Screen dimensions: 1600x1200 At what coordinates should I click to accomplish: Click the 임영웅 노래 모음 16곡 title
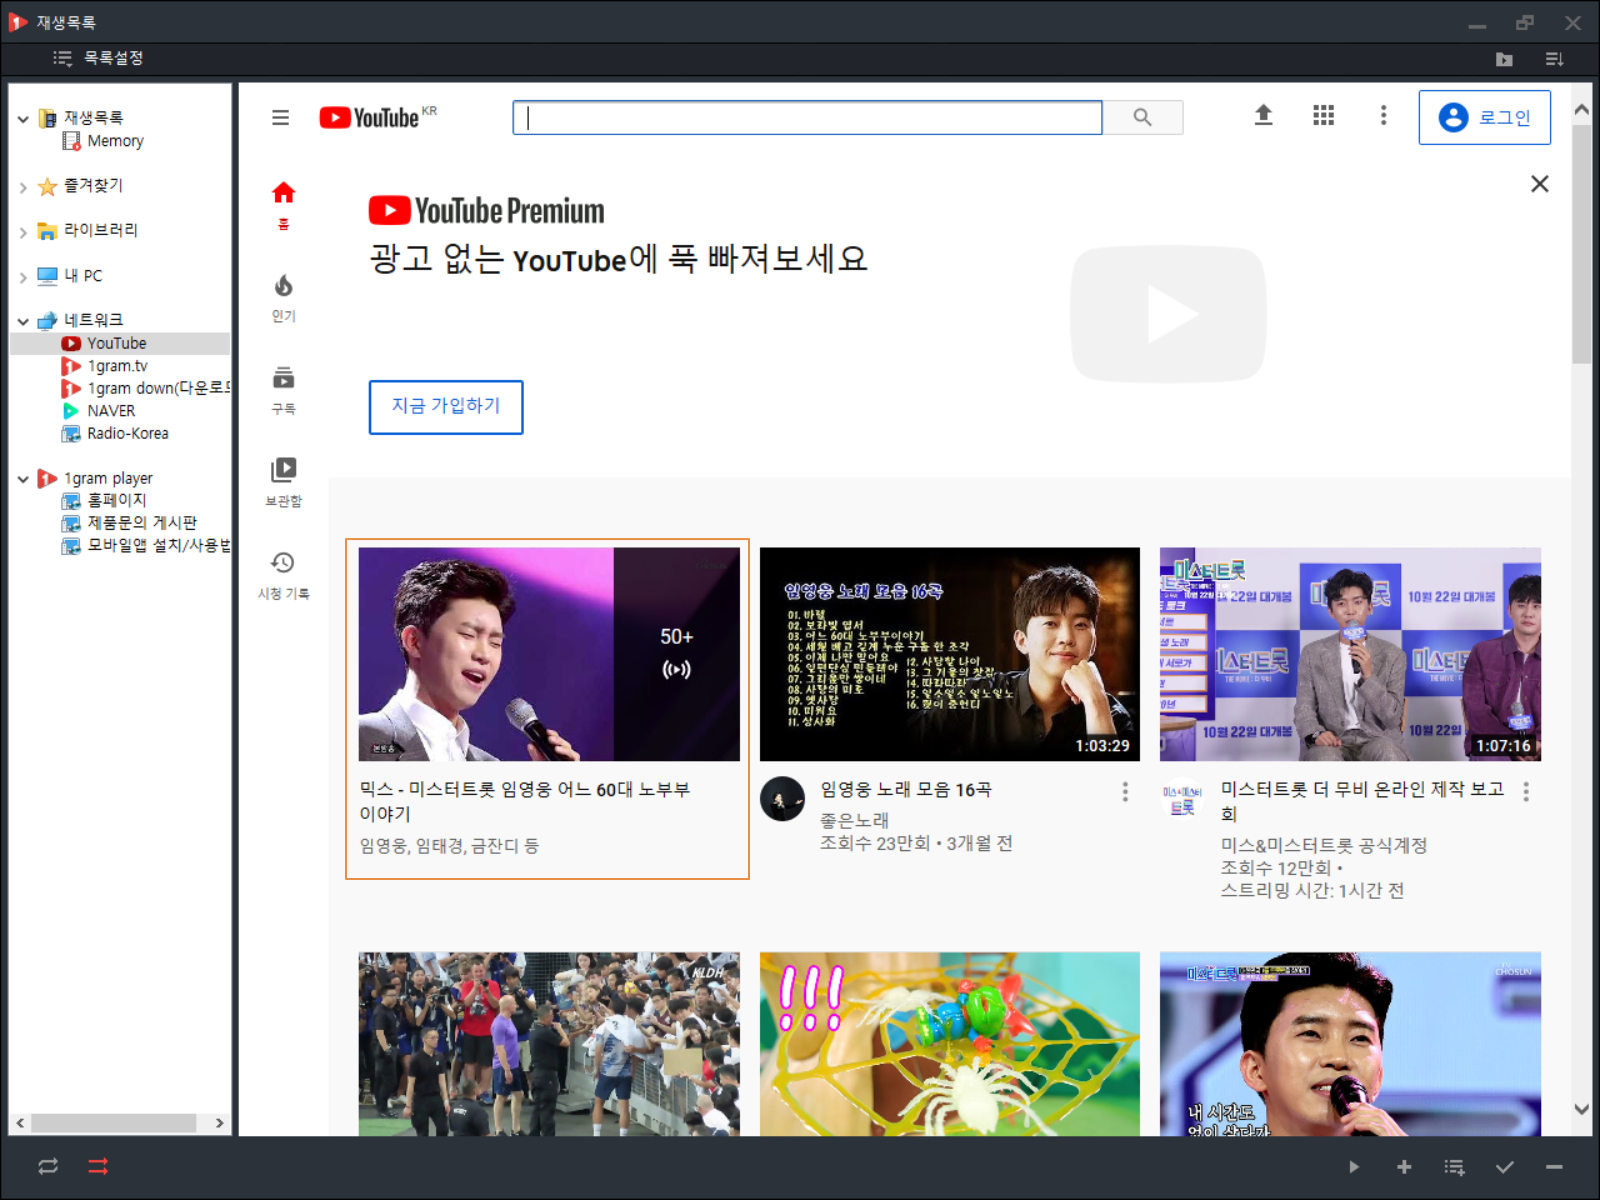pos(906,790)
